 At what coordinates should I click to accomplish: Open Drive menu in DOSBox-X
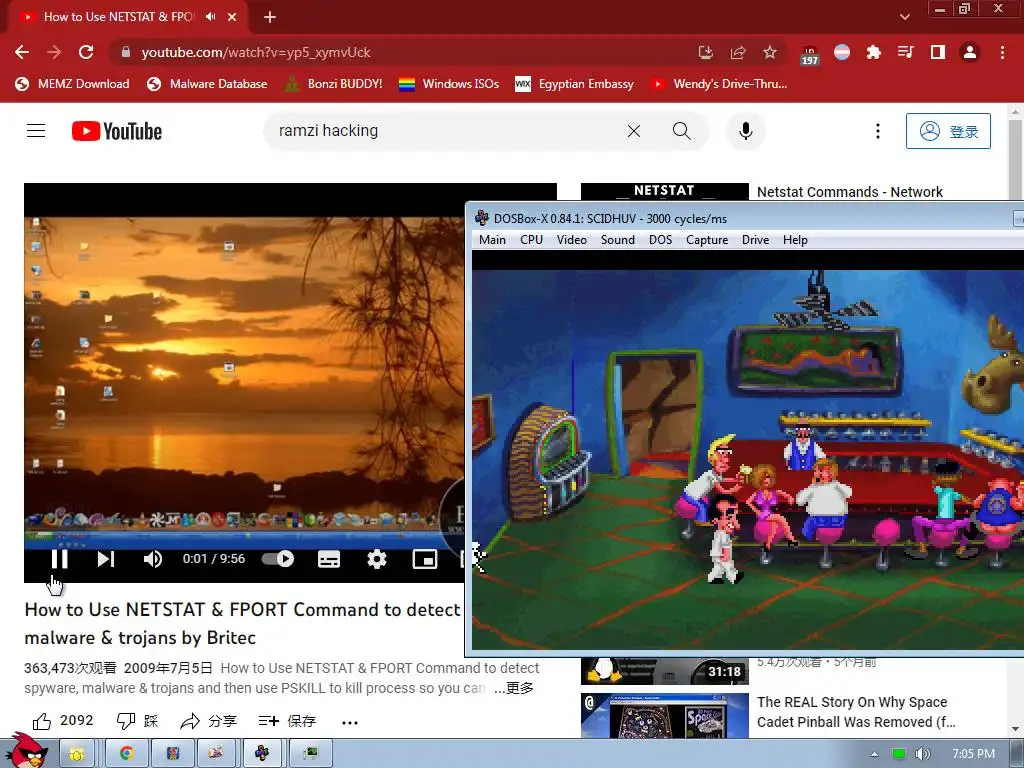[x=756, y=240]
